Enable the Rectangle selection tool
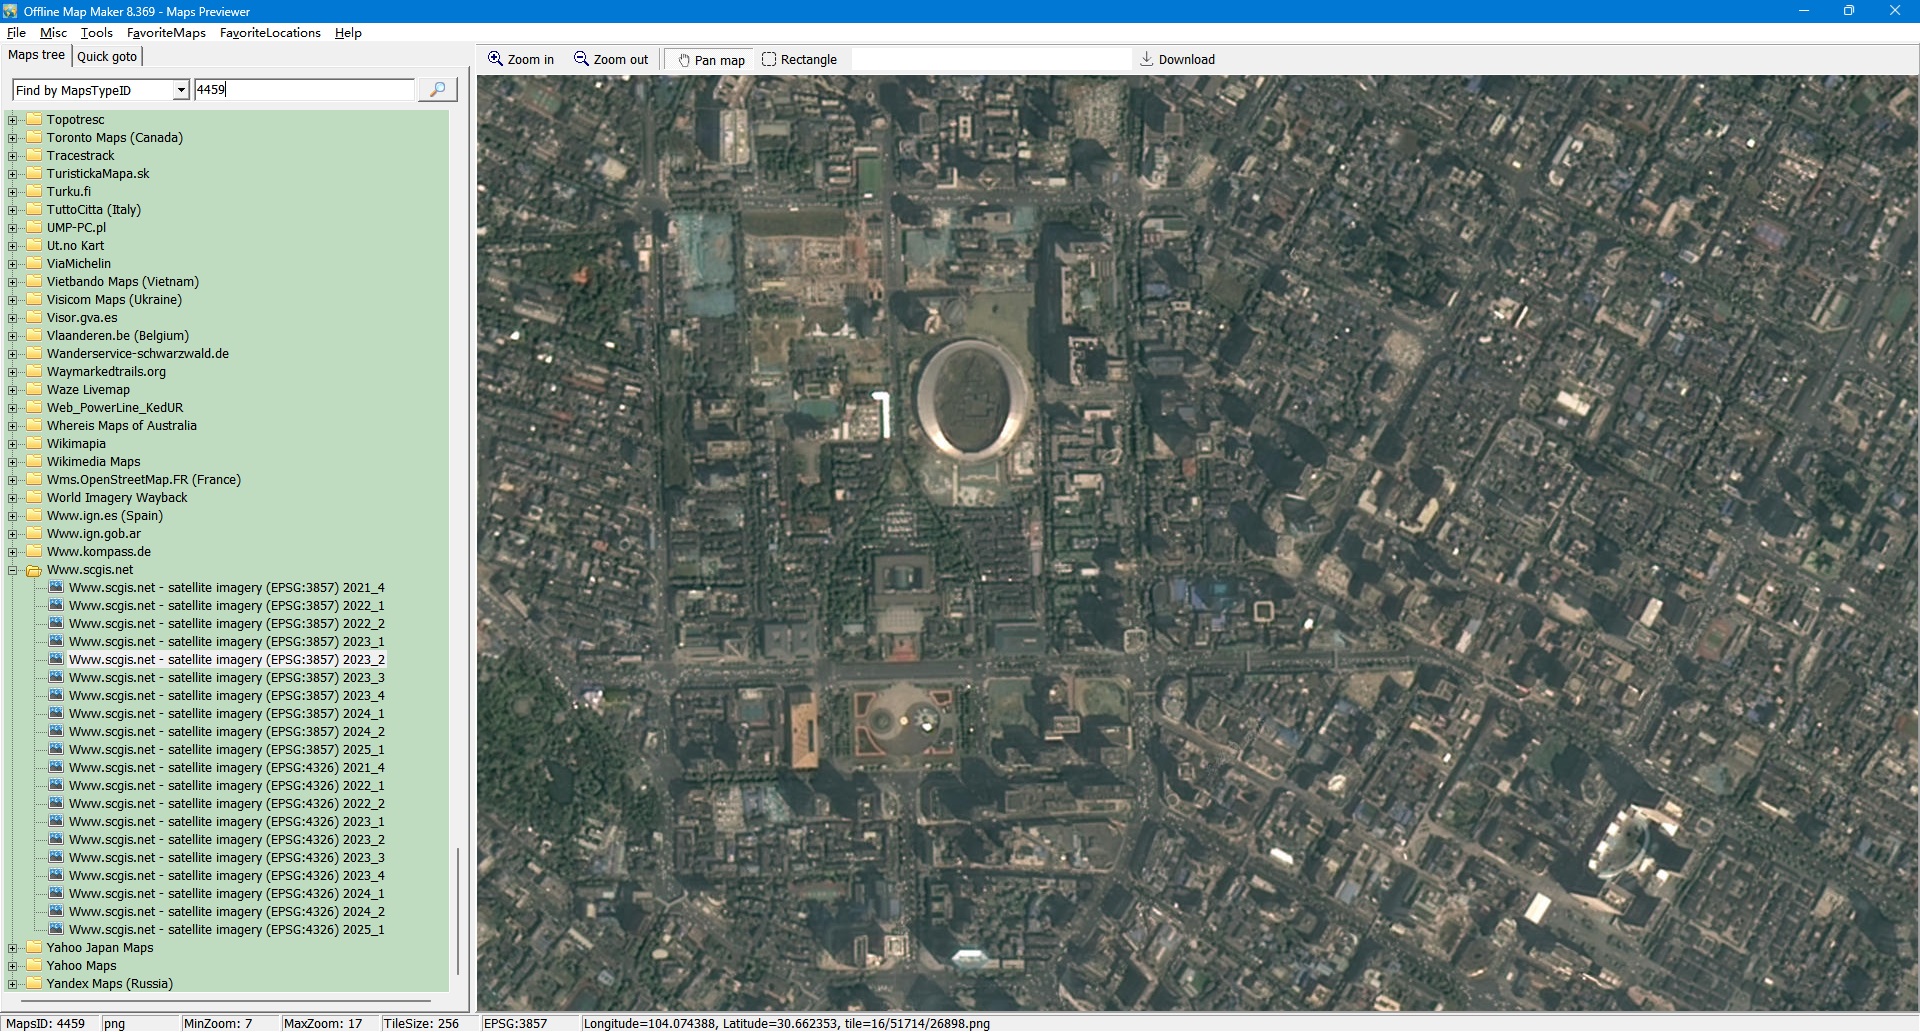The height and width of the screenshot is (1032, 1920). [799, 60]
